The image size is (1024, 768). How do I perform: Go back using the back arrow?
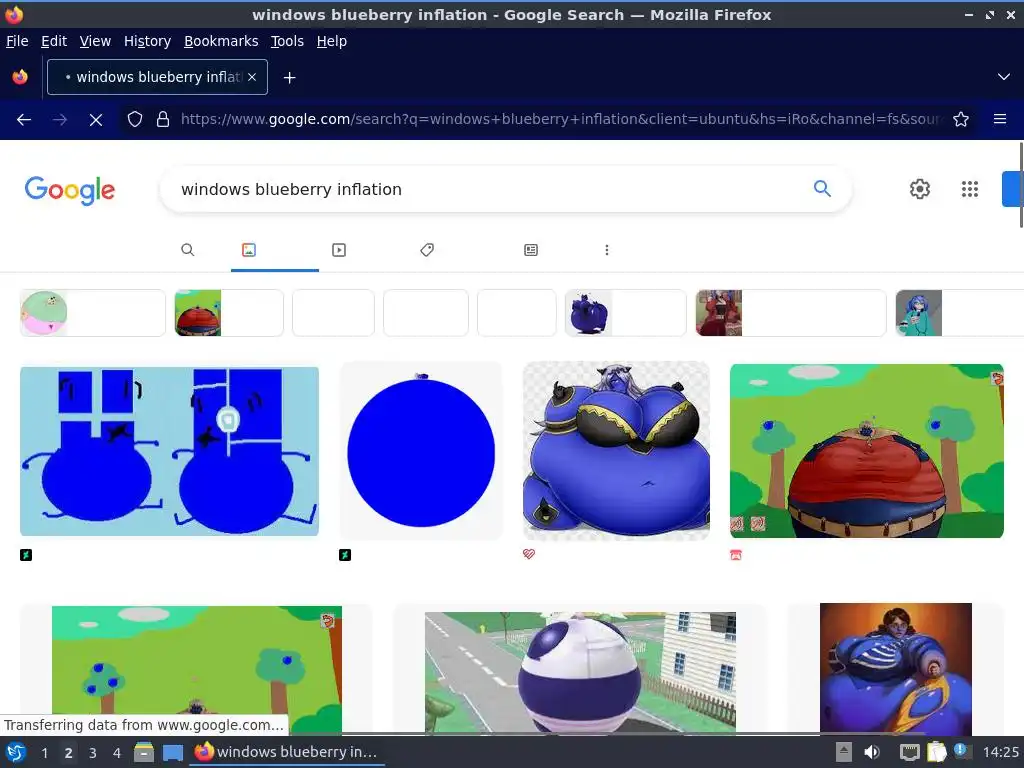point(24,120)
